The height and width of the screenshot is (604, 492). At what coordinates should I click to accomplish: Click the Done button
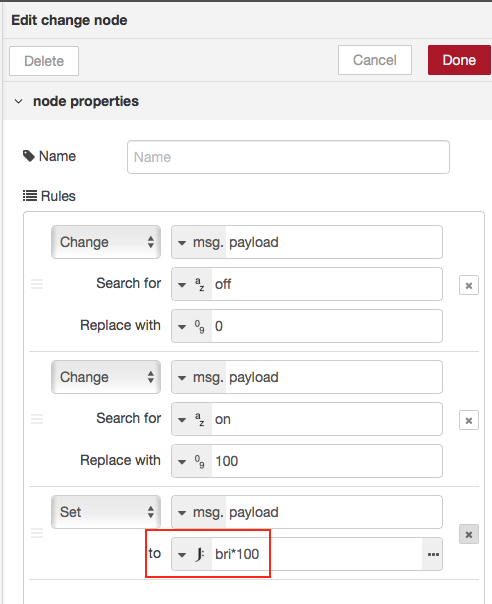click(459, 60)
